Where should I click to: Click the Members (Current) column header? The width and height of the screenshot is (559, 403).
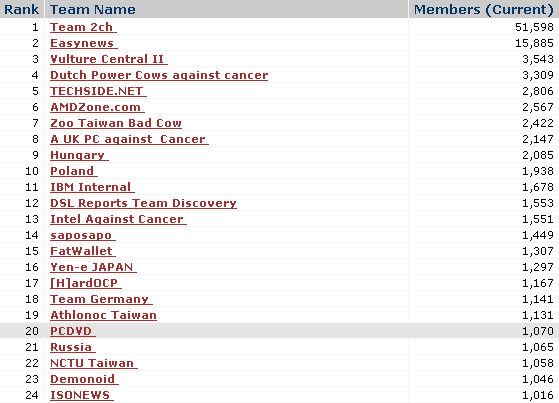point(484,9)
